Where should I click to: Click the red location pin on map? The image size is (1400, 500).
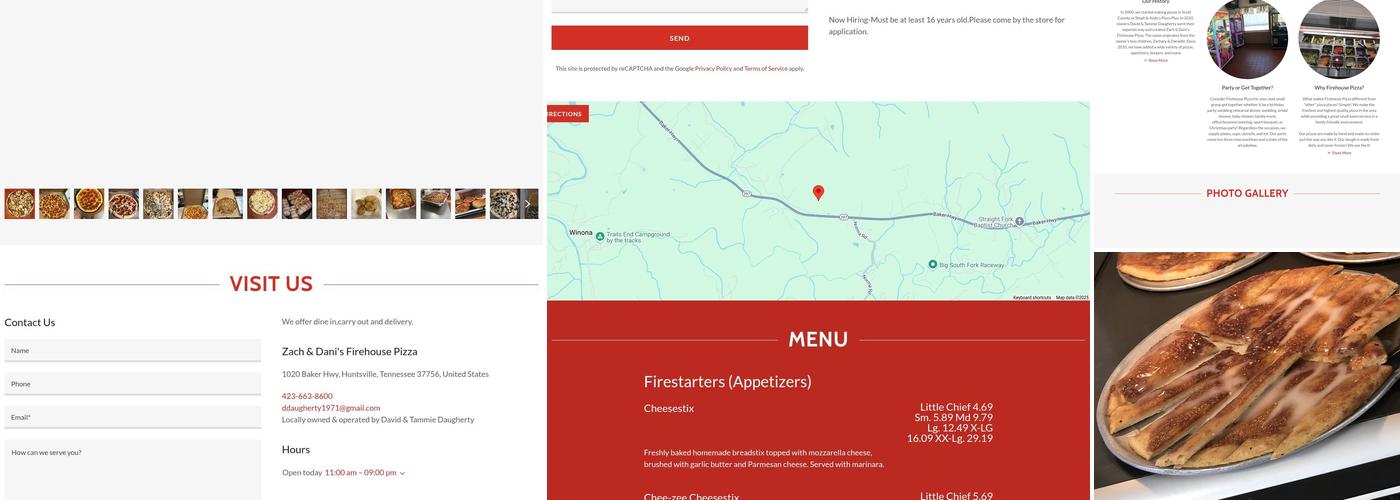(x=818, y=192)
